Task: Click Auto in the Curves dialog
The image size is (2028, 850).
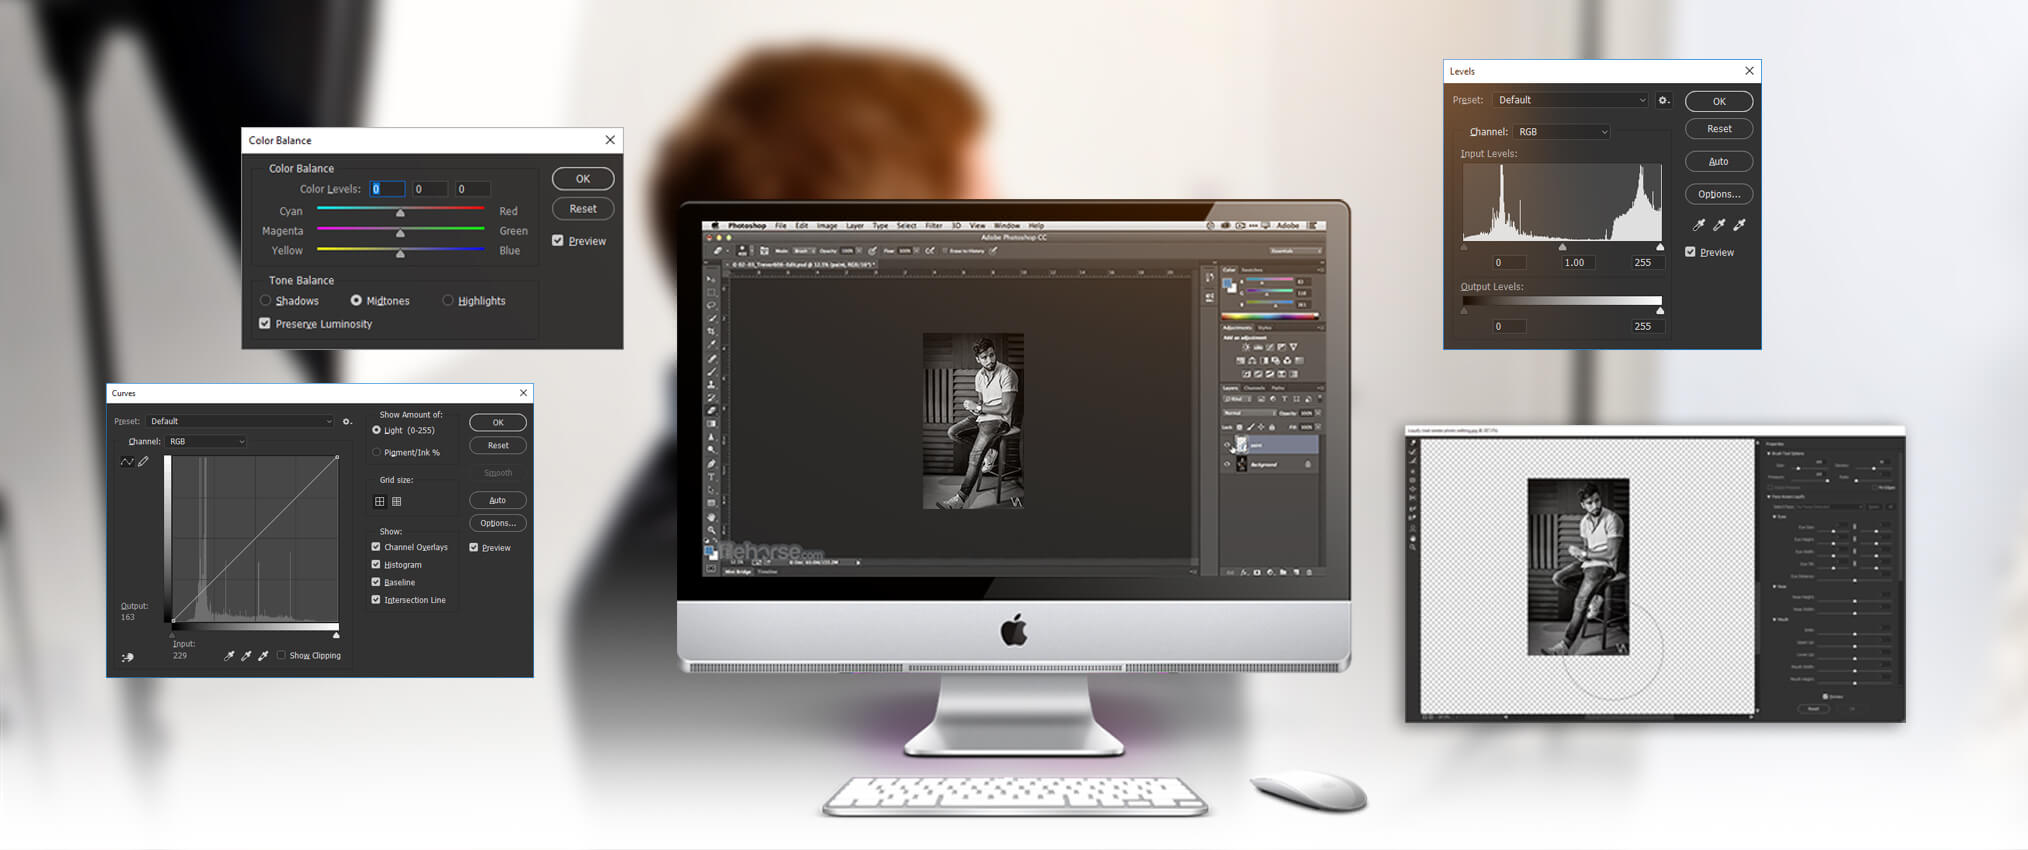Action: click(498, 500)
